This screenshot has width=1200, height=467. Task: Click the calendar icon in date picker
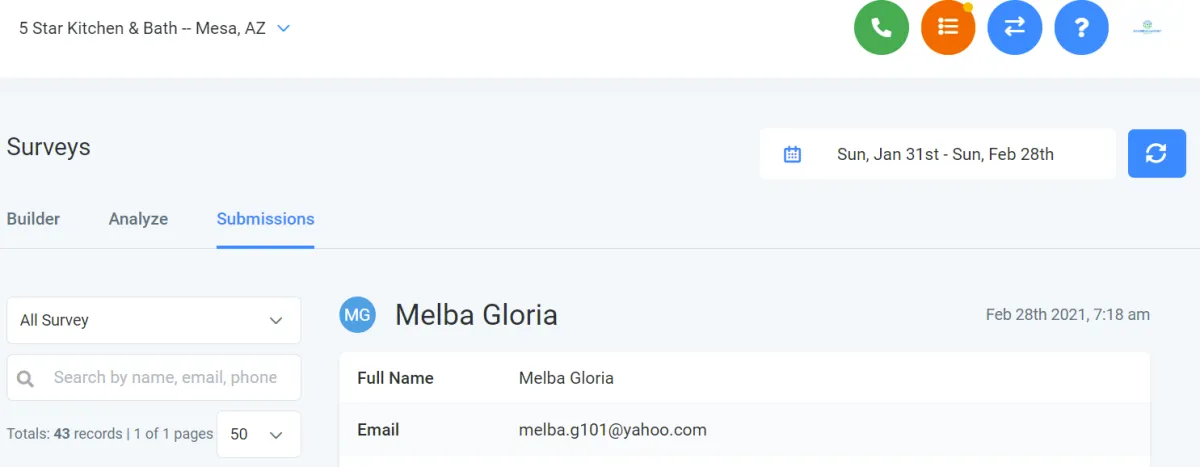(792, 154)
